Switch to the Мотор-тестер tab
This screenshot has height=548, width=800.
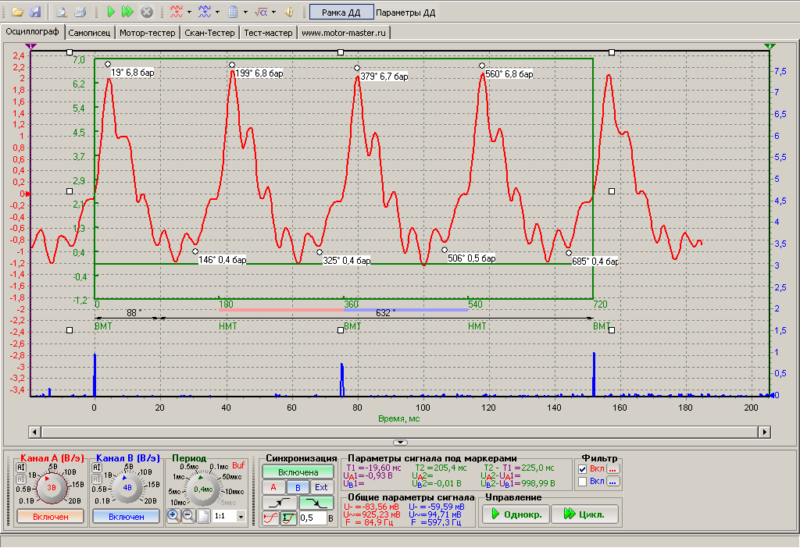(147, 32)
